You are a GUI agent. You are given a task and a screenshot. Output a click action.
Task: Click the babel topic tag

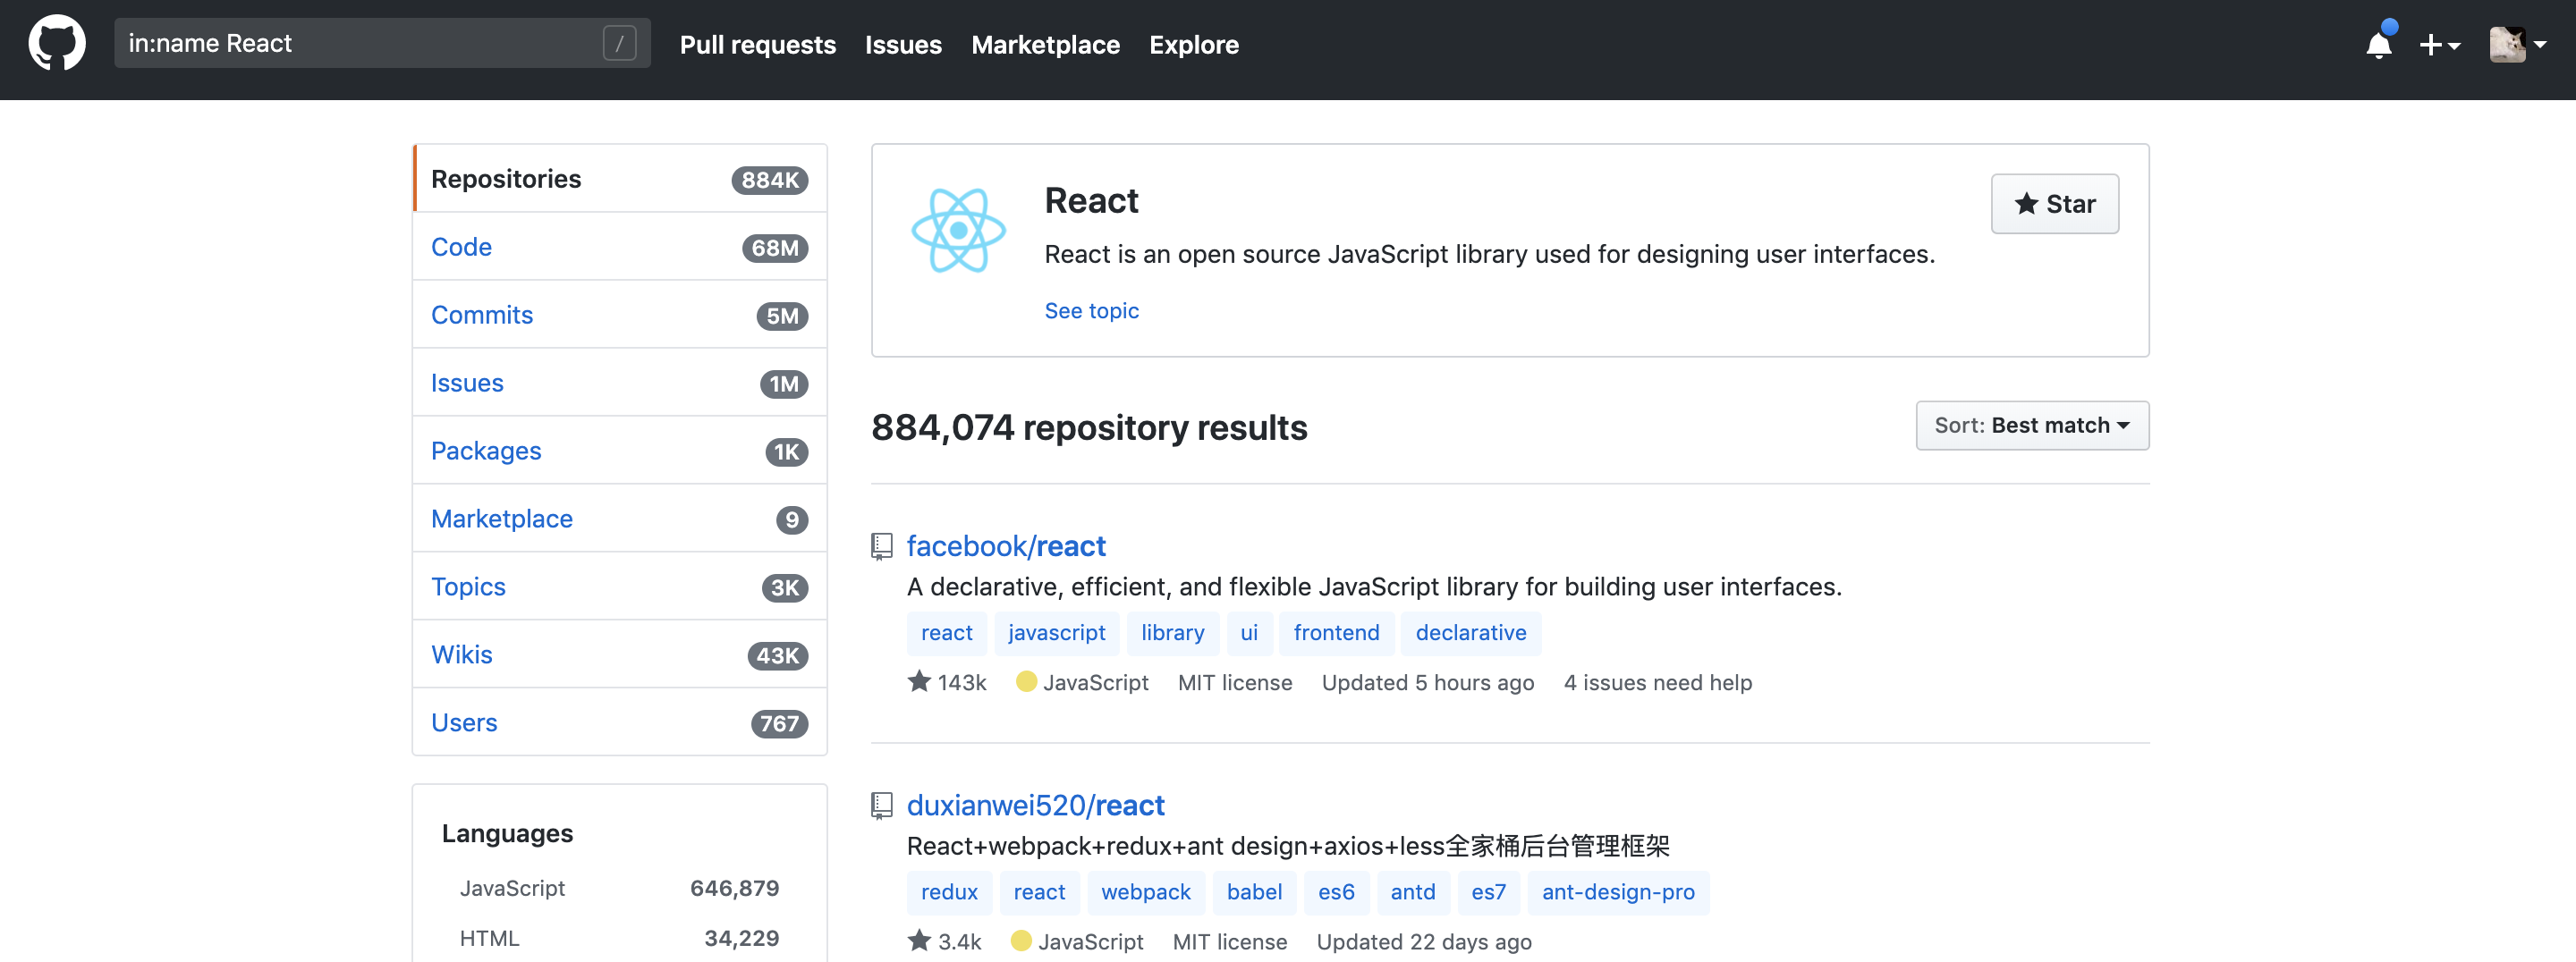tap(1254, 892)
